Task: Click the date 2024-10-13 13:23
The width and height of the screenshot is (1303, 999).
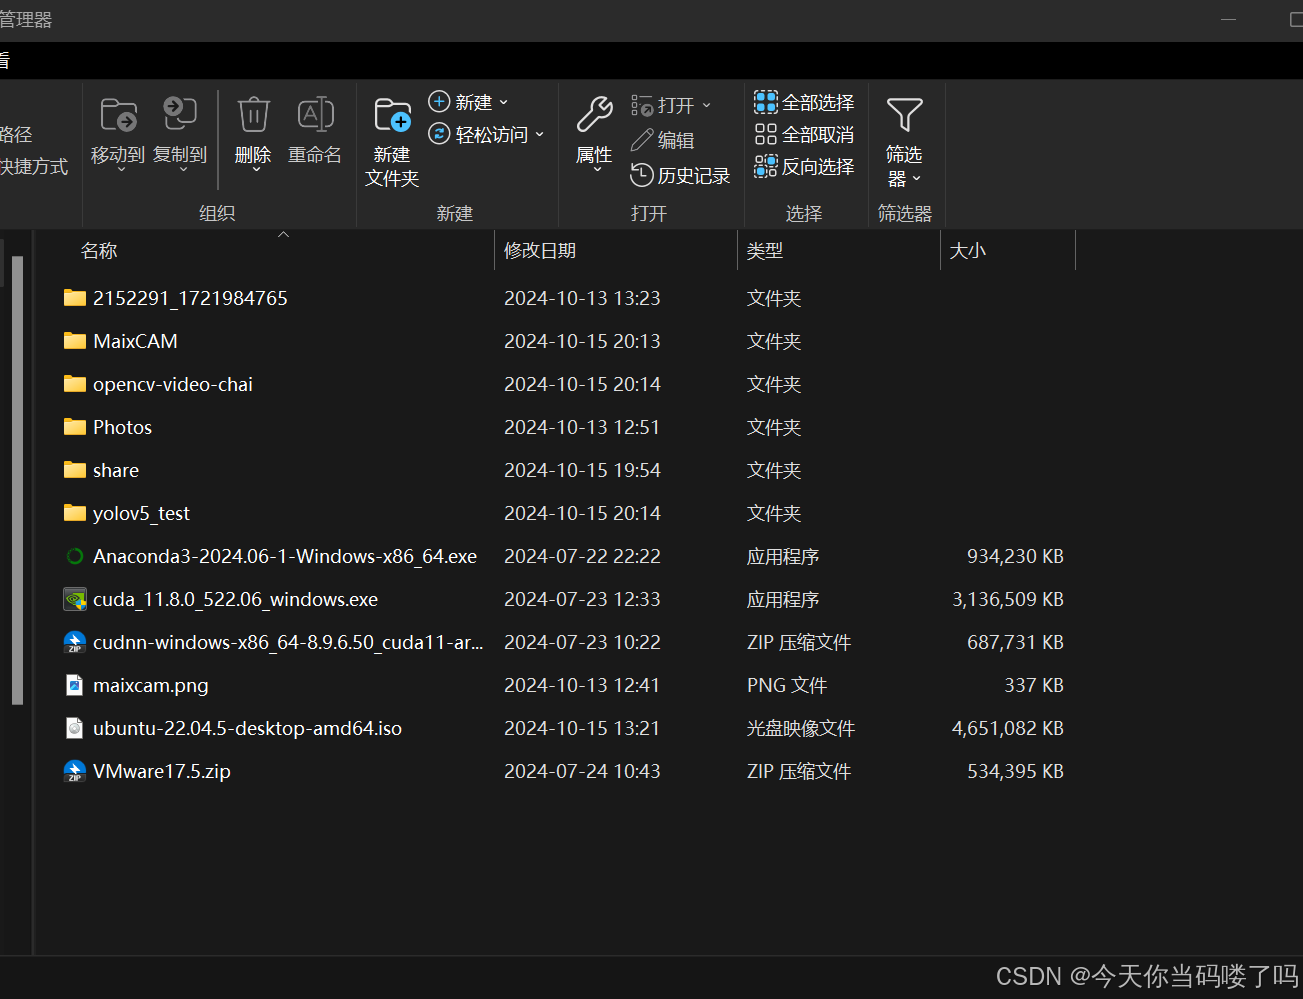Action: pos(582,298)
